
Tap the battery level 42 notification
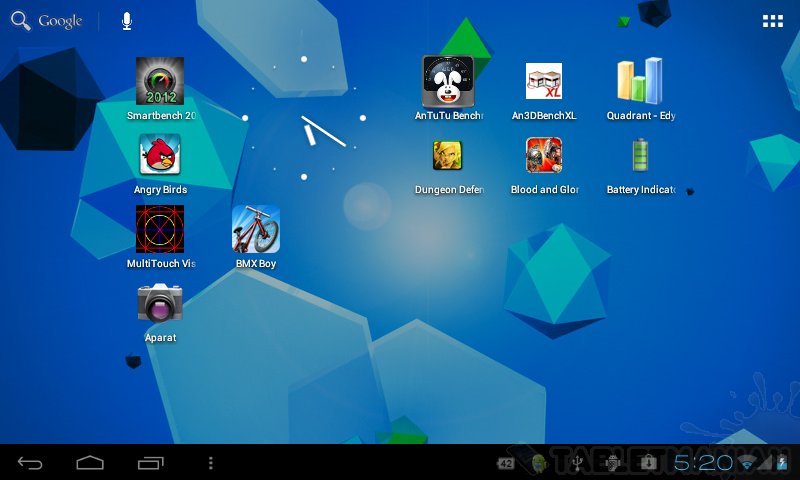tap(506, 463)
